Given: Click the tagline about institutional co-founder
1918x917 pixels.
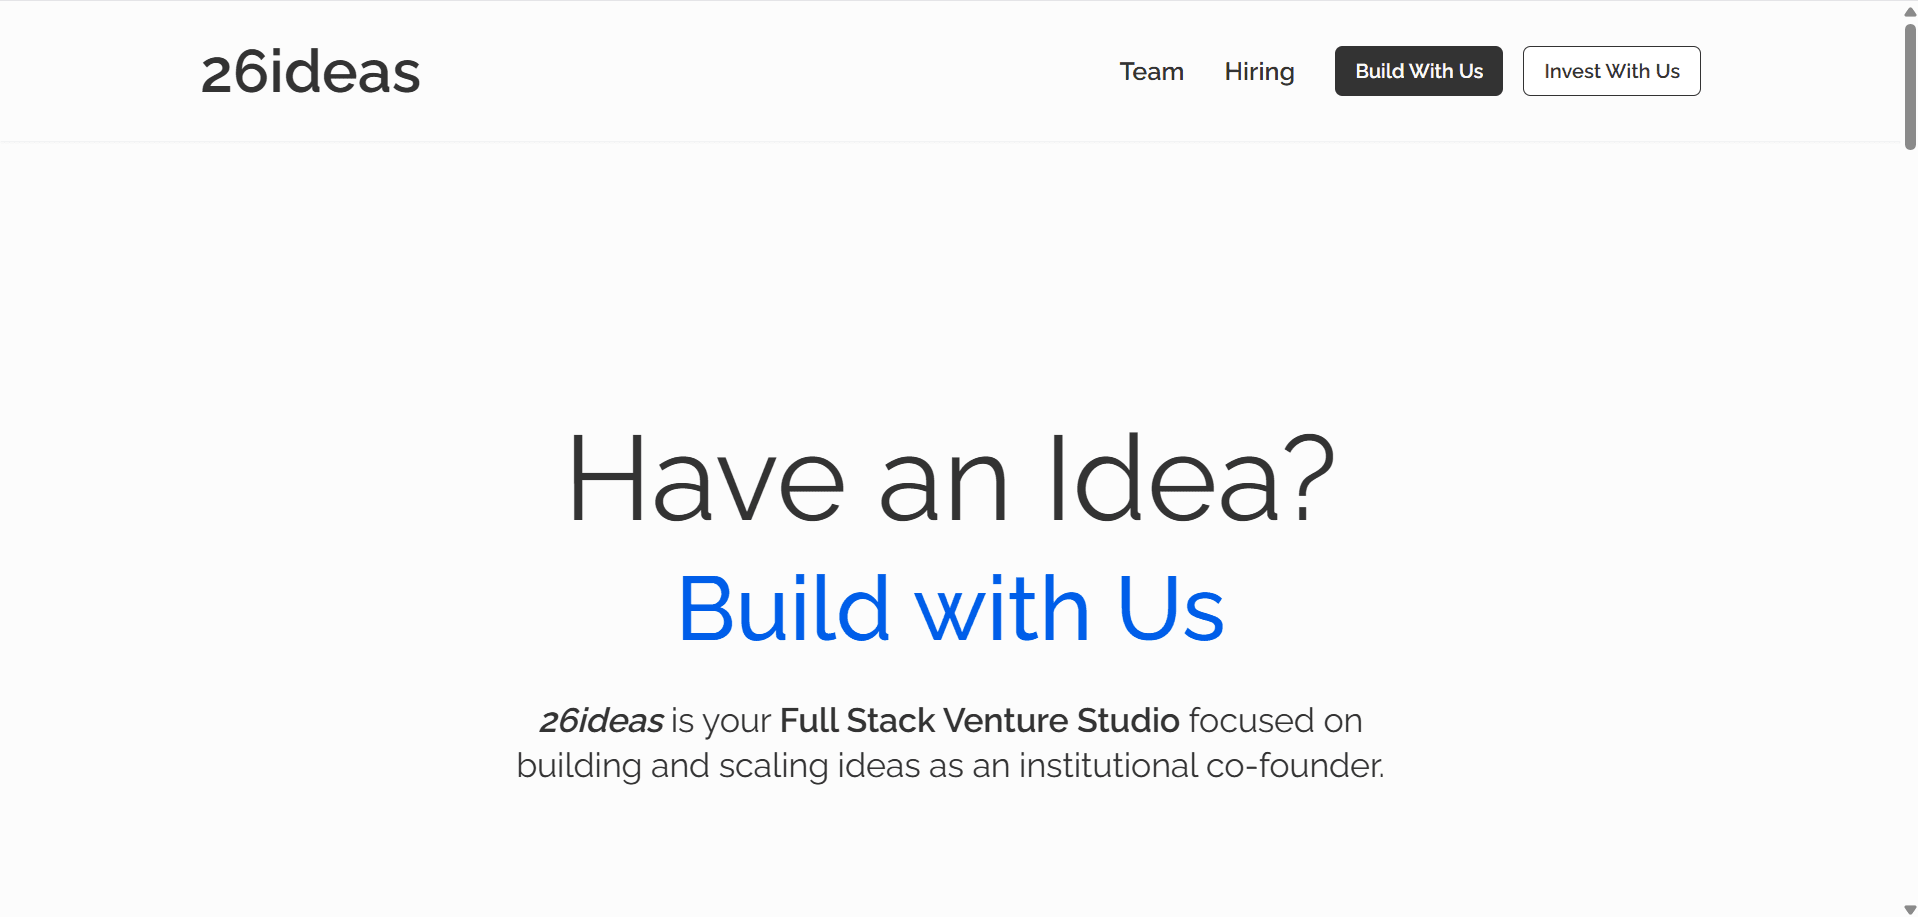Looking at the screenshot, I should click(x=949, y=765).
